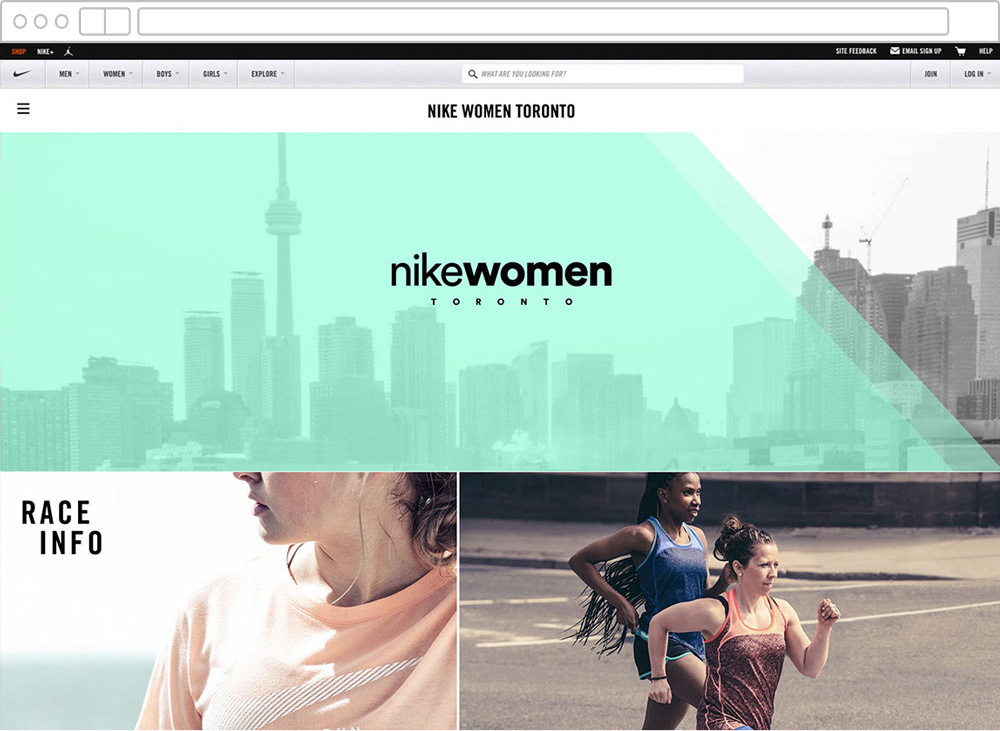1000x731 pixels.
Task: Click the shopping cart icon
Action: click(960, 51)
